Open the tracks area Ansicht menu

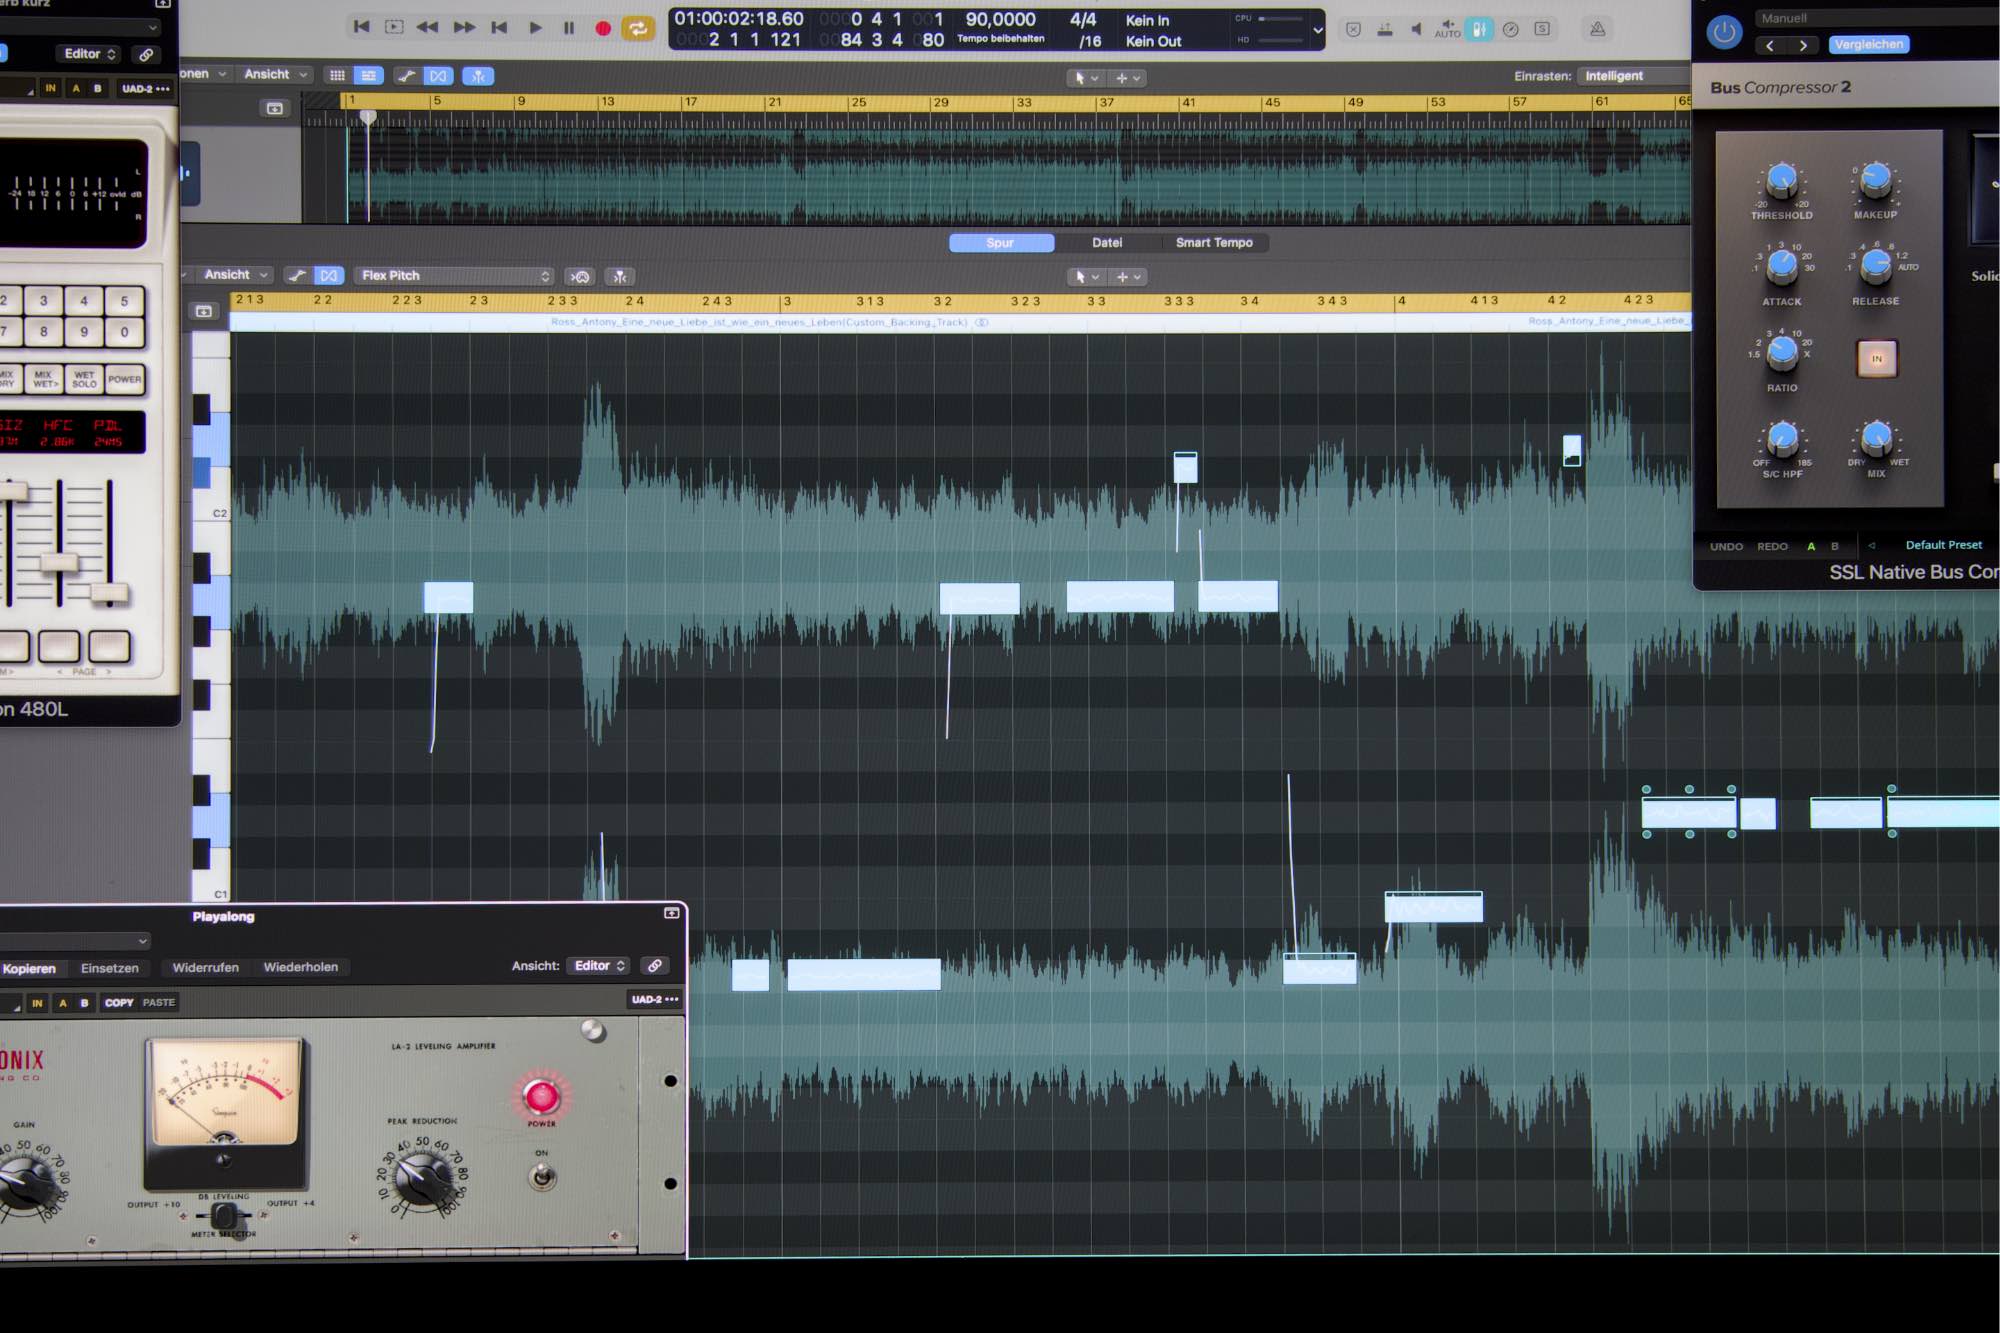click(x=275, y=74)
